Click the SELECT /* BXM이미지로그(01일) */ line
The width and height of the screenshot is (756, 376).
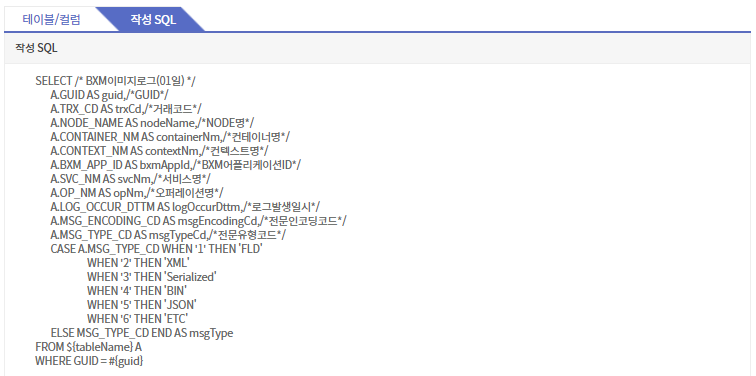tap(115, 81)
